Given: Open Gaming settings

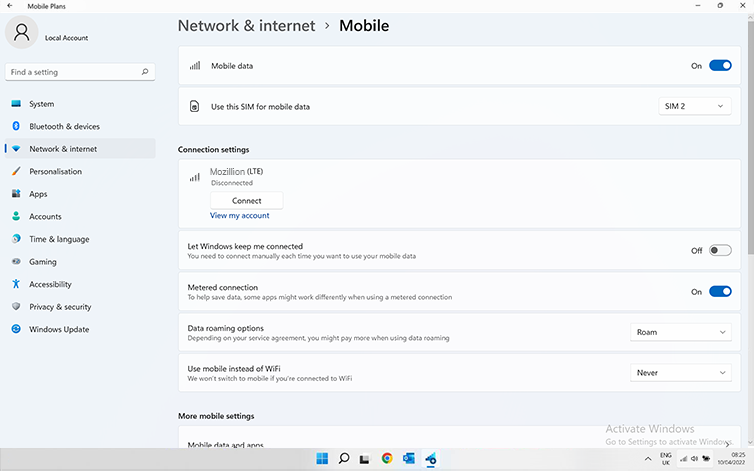Looking at the screenshot, I should 80,261.
